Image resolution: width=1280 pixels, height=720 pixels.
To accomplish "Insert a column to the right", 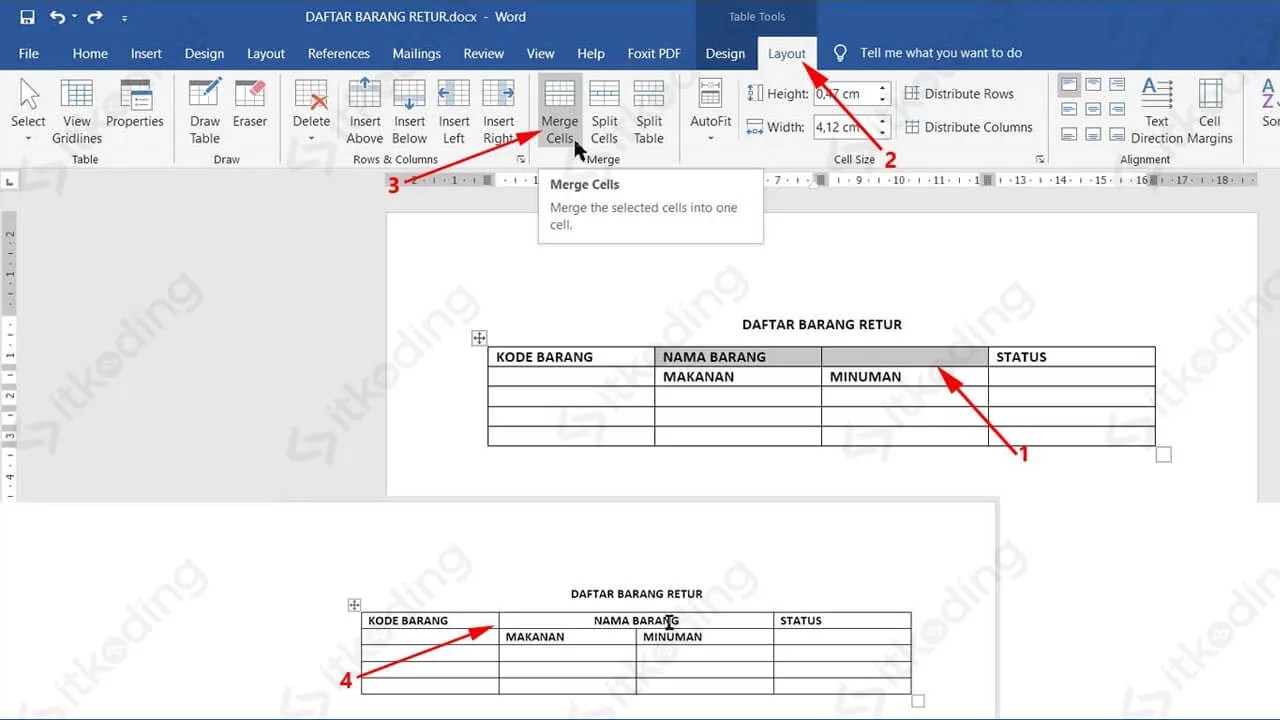I will pos(498,112).
